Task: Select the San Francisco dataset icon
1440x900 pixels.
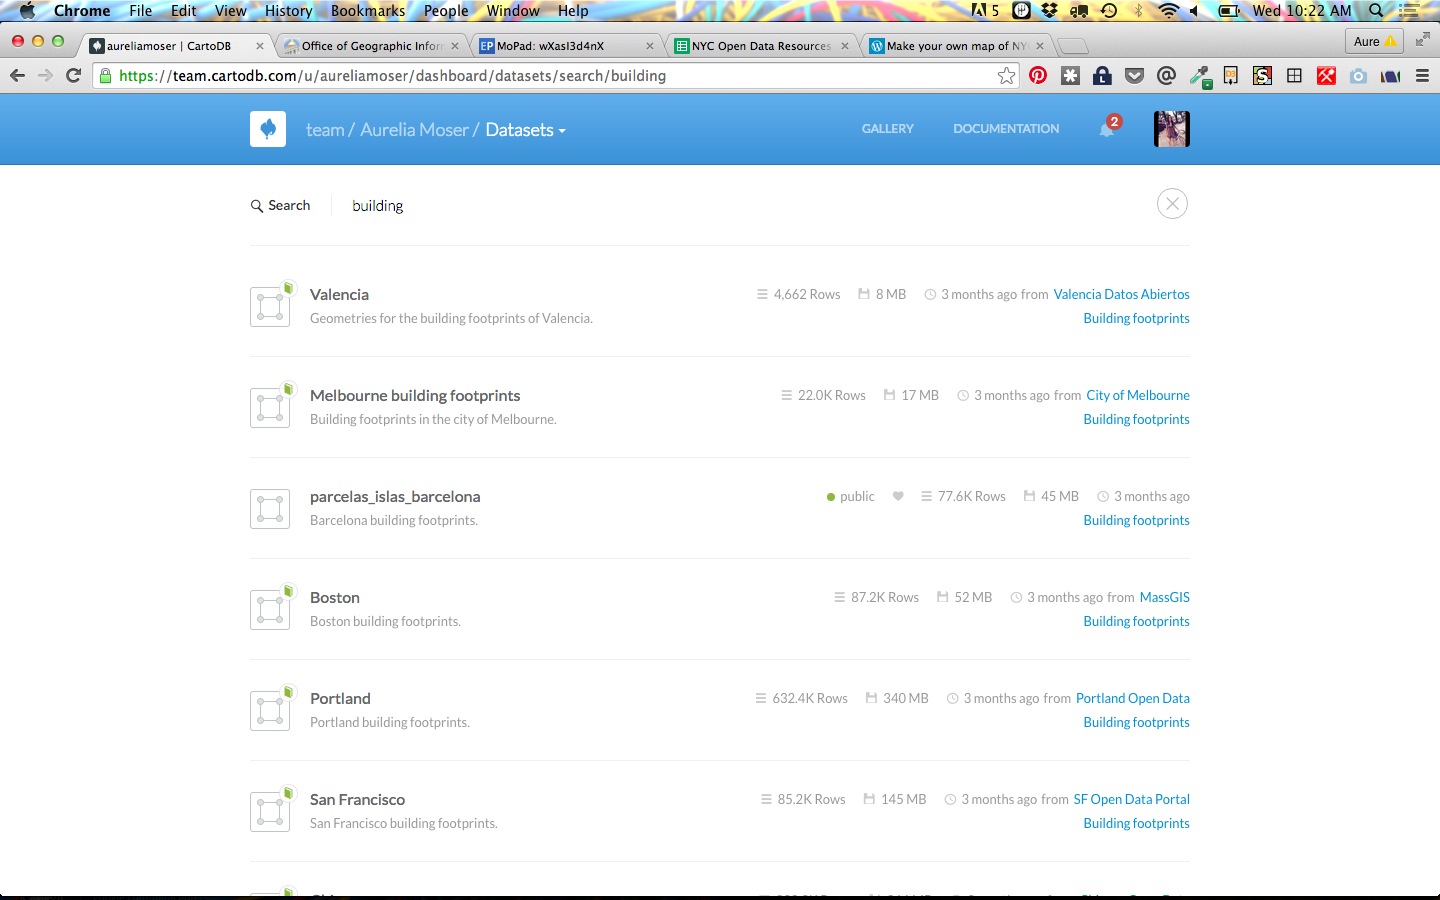Action: click(270, 811)
